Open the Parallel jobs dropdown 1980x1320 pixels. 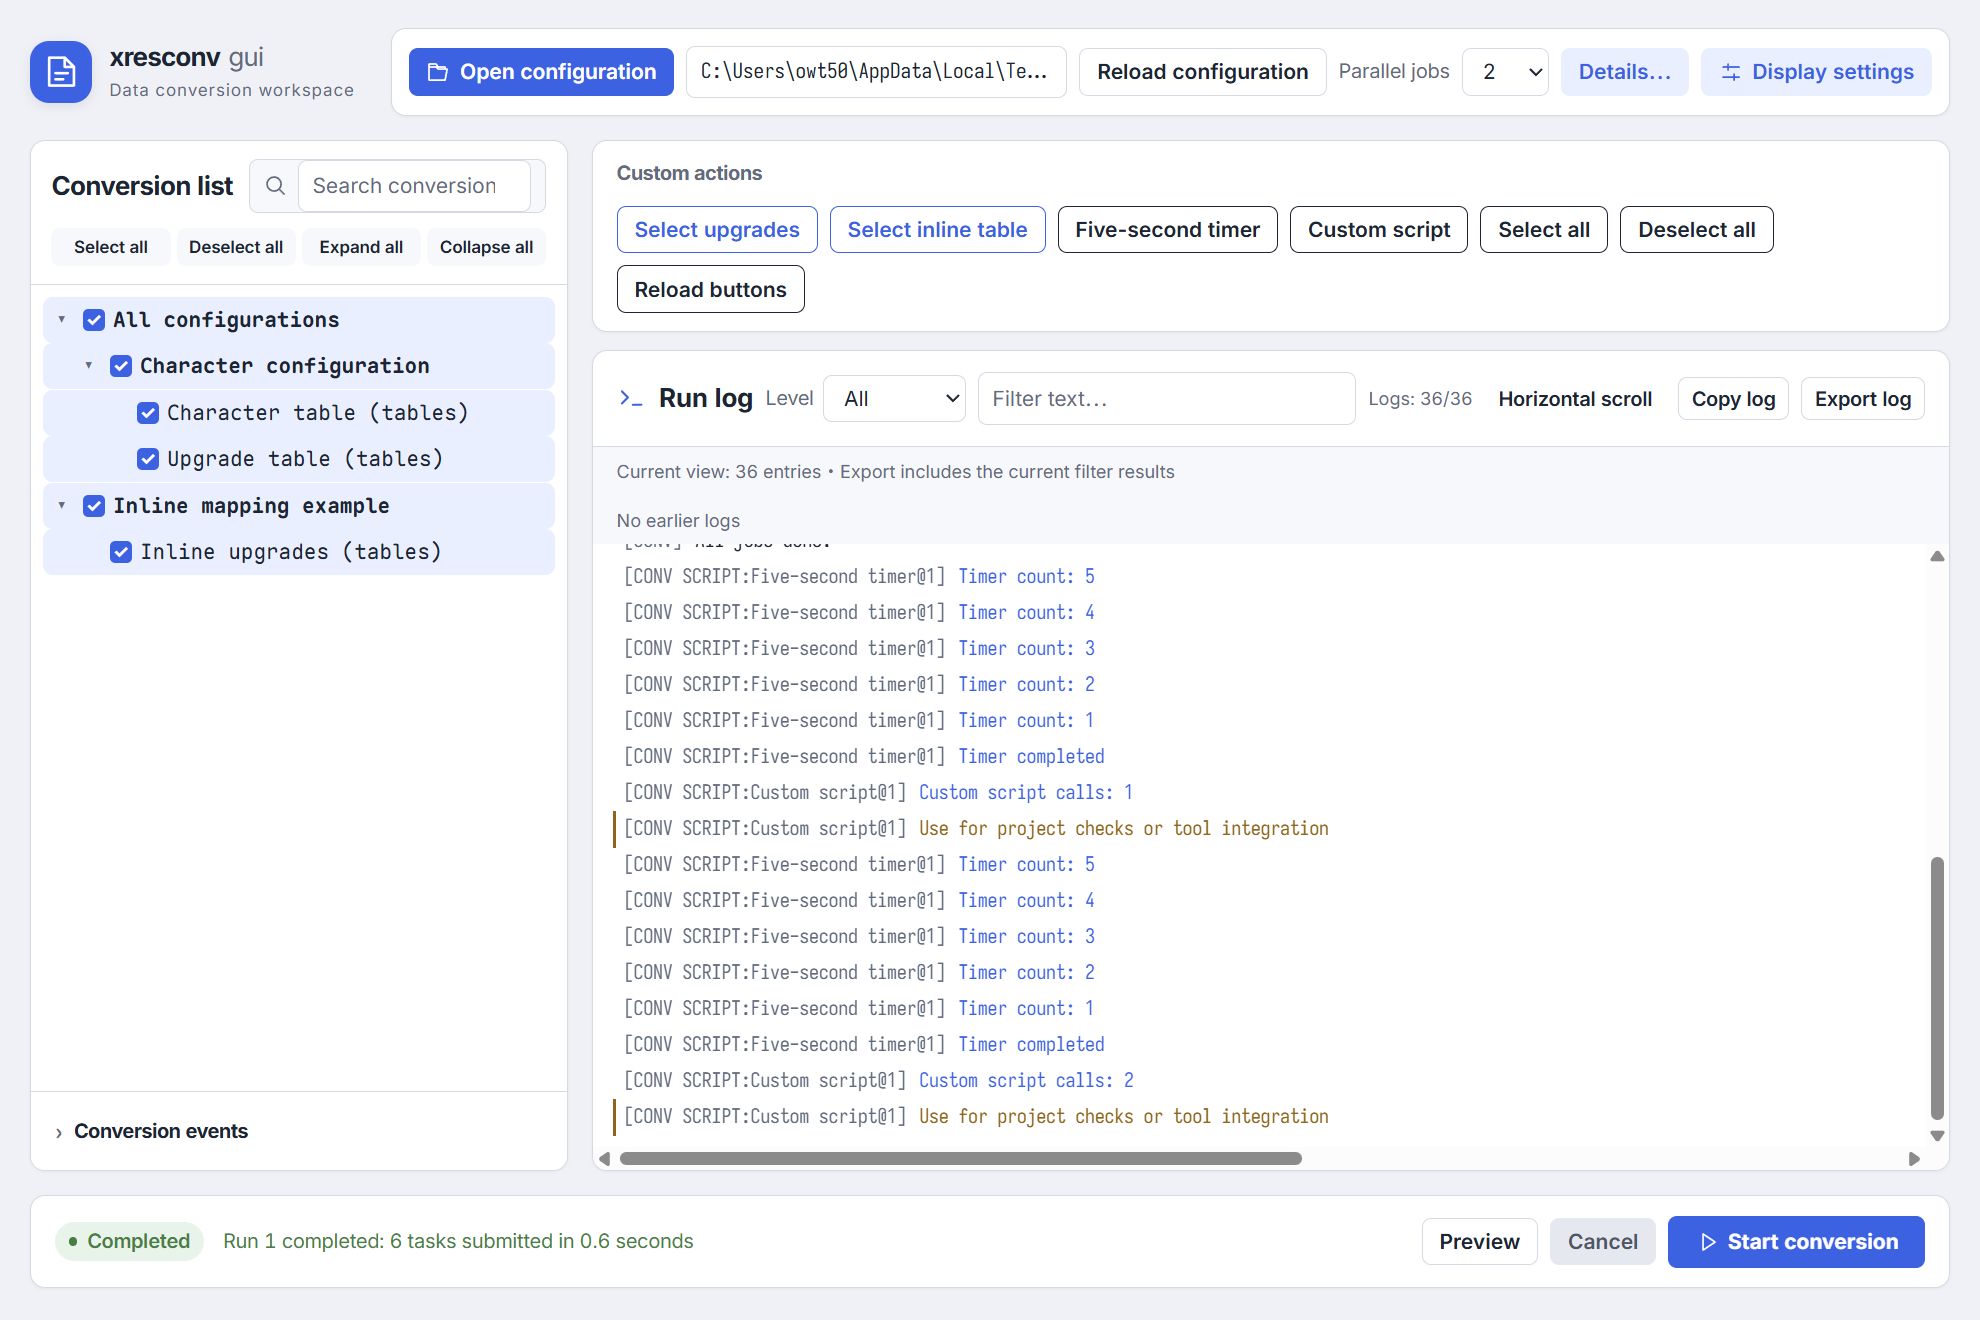[x=1505, y=72]
